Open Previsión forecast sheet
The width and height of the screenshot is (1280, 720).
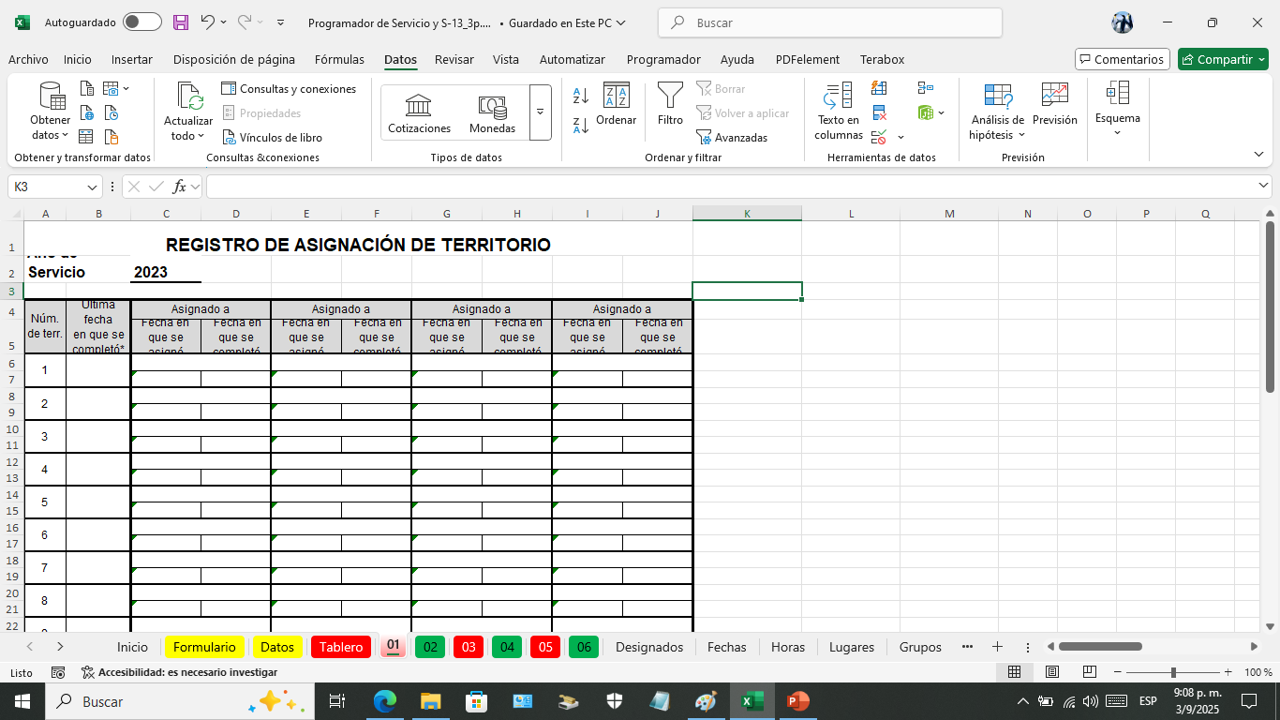click(x=1055, y=105)
